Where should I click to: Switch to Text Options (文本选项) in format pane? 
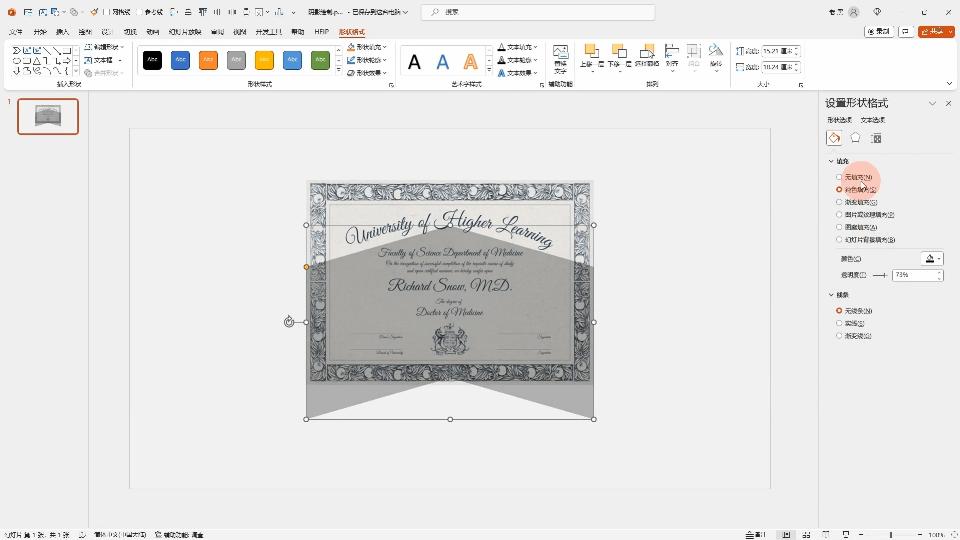pos(873,120)
